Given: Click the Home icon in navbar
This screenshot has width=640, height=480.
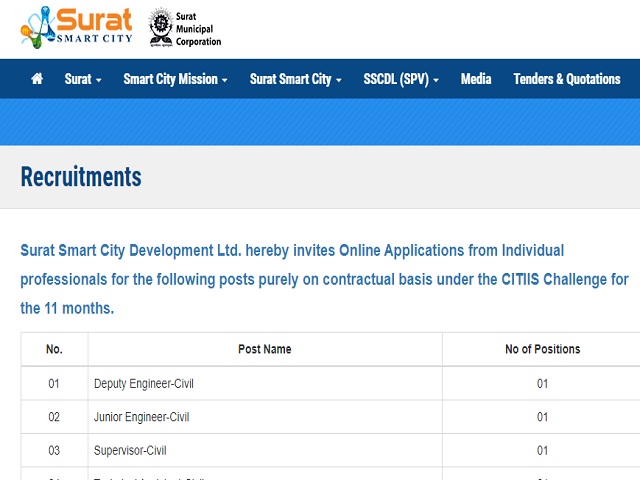Looking at the screenshot, I should [x=37, y=78].
